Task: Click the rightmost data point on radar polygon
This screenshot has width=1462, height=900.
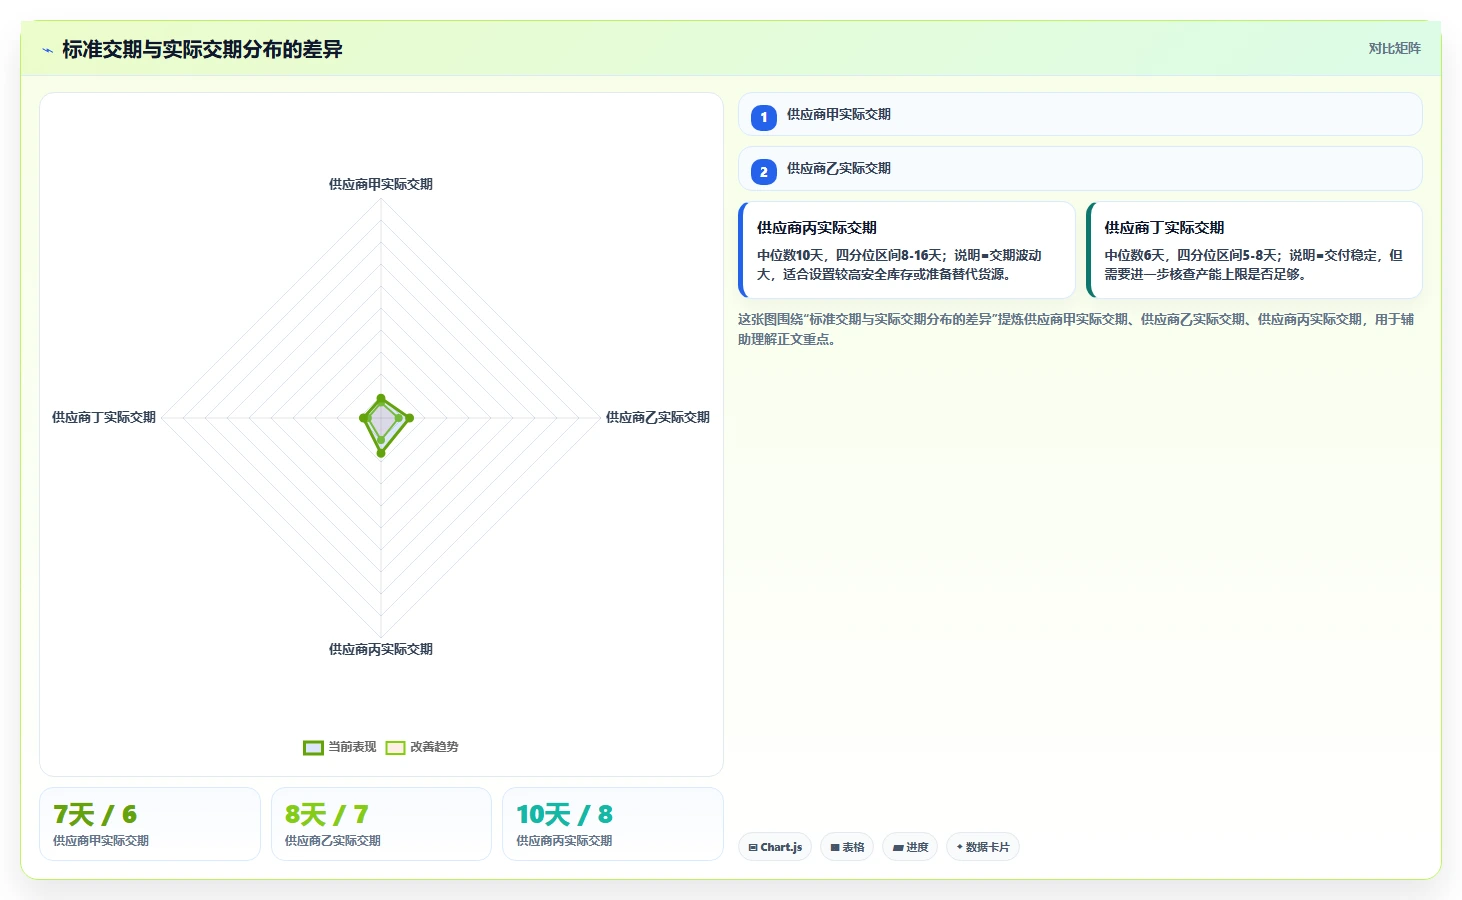Action: click(409, 418)
